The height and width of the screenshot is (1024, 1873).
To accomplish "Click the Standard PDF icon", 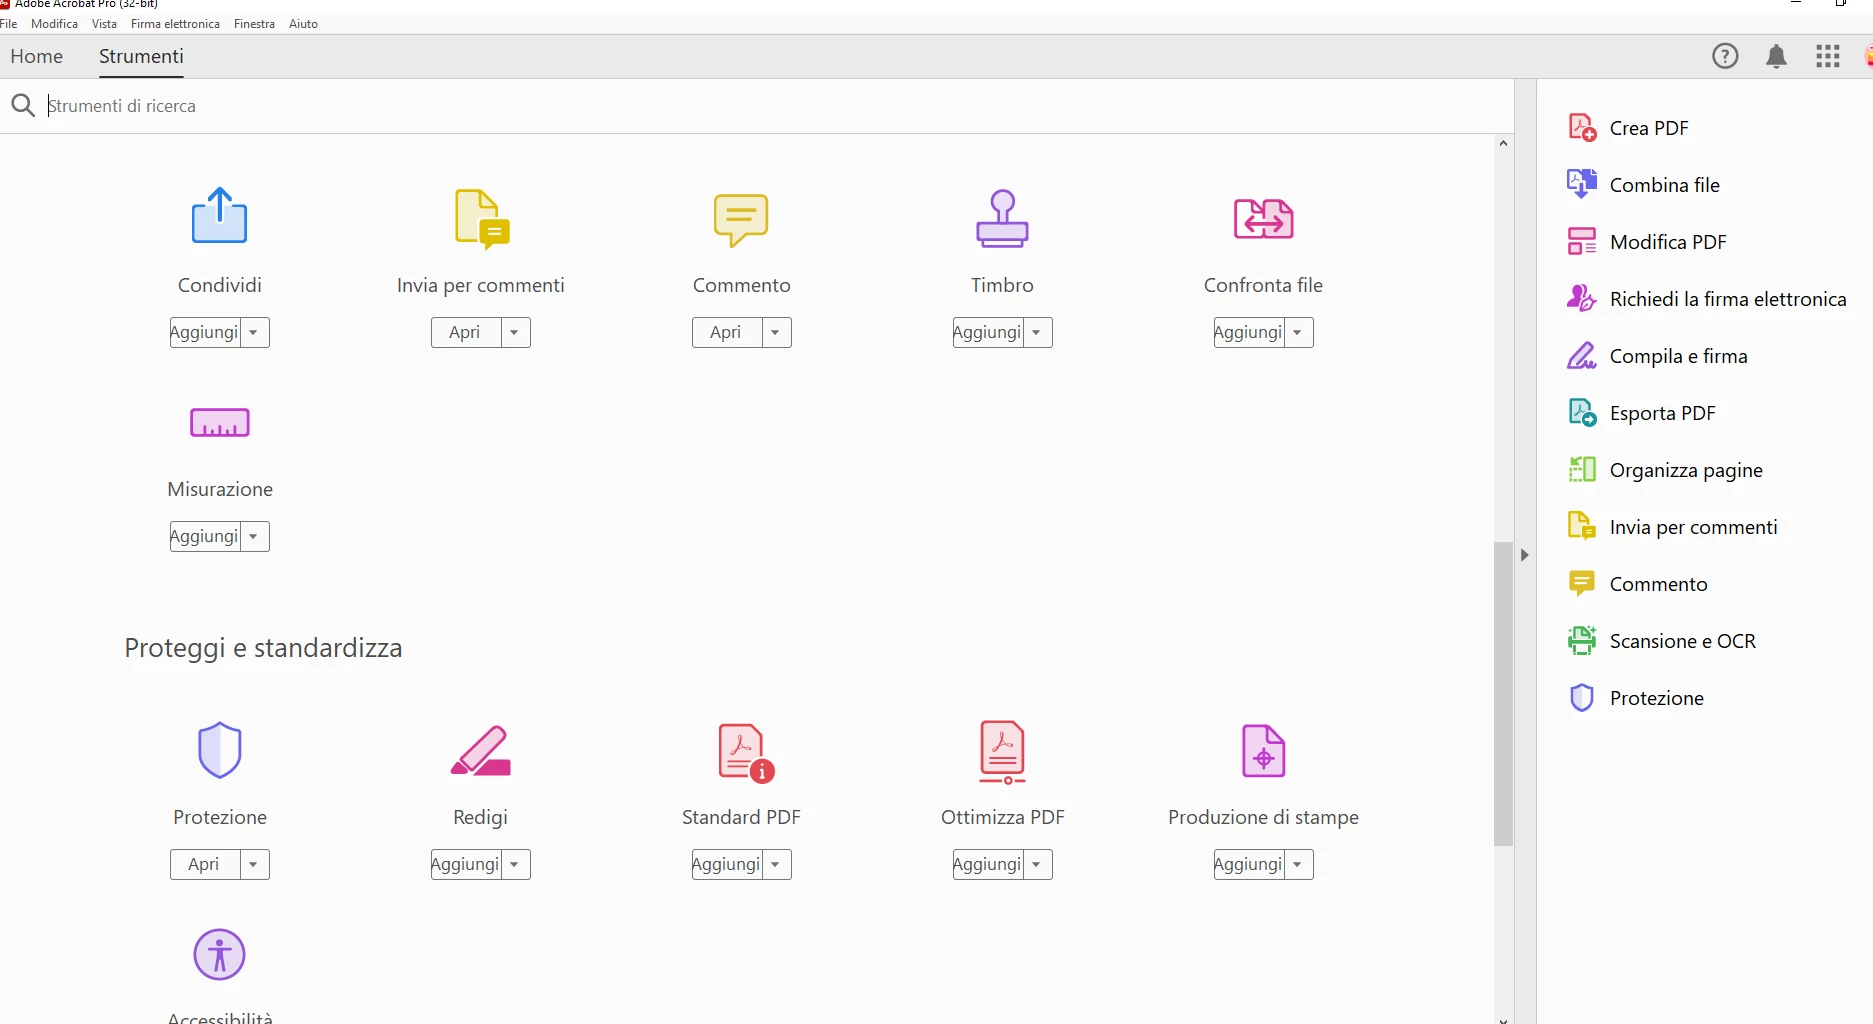I will pos(746,752).
